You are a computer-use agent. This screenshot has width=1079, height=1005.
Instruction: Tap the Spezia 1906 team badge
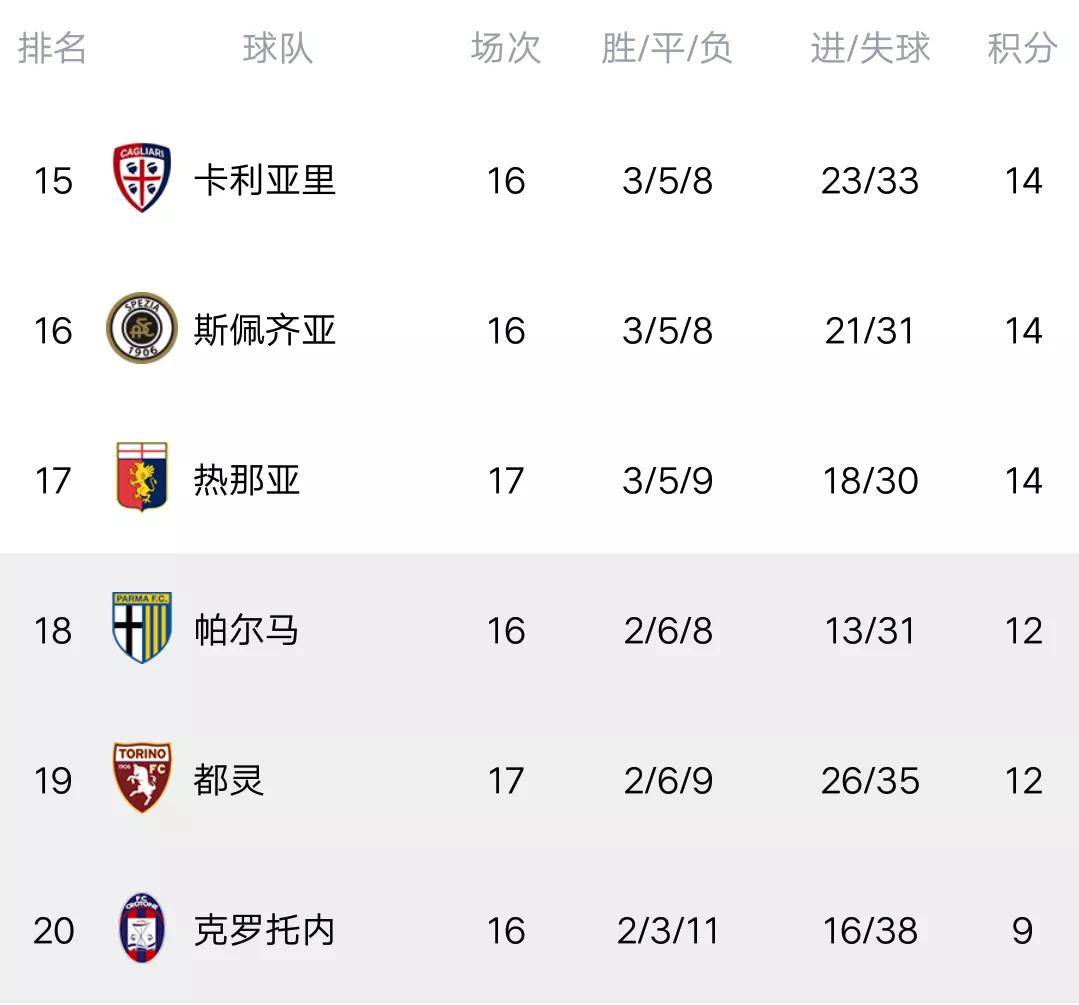click(x=142, y=328)
